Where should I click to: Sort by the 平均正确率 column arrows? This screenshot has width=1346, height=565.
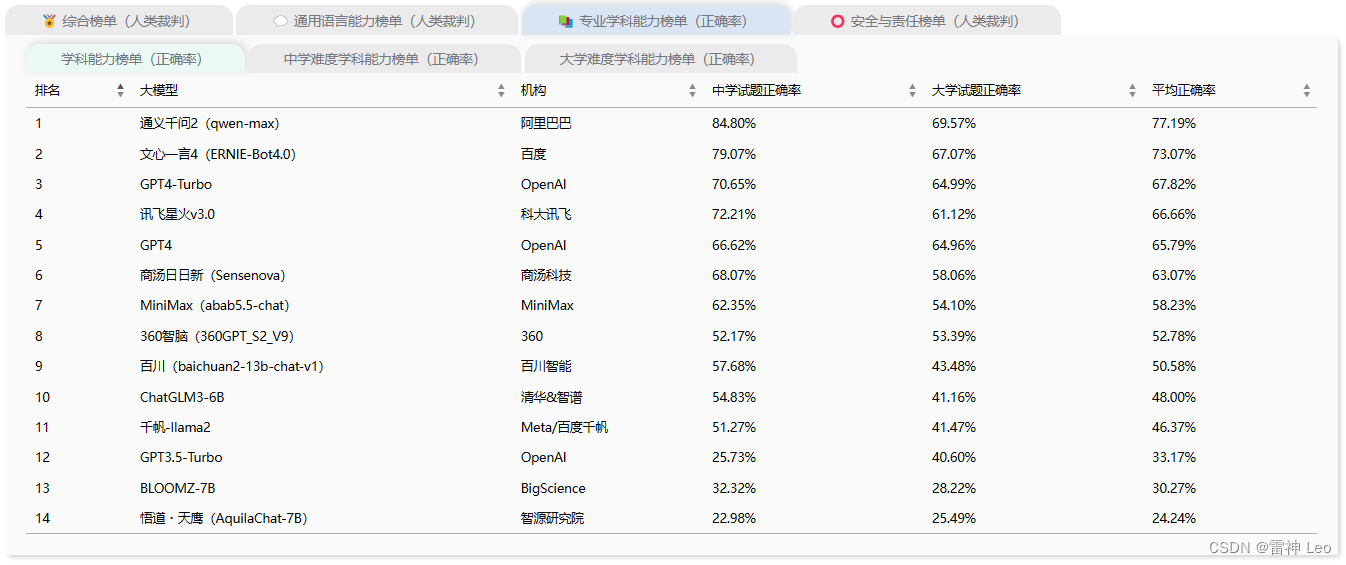point(1306,91)
